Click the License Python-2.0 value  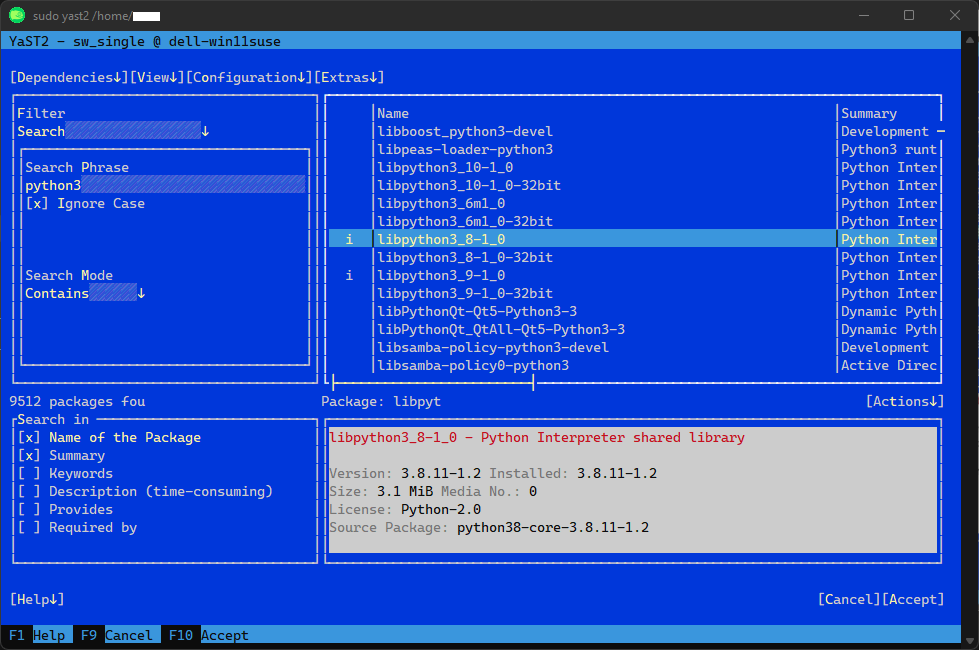[441, 510]
